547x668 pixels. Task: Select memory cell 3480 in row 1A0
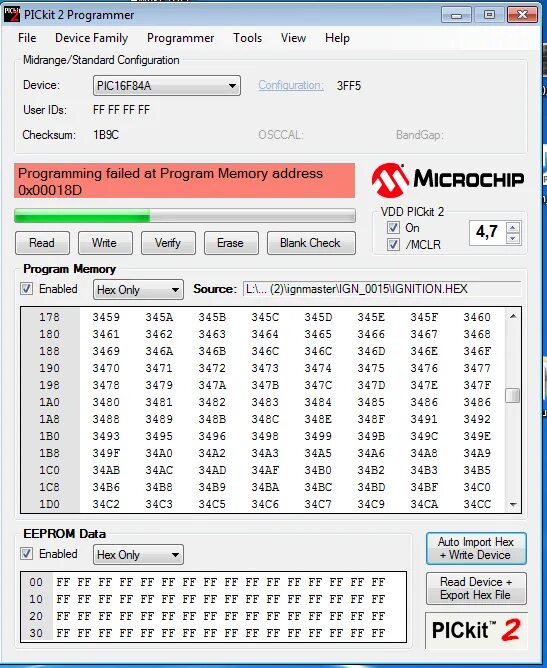pyautogui.click(x=106, y=403)
